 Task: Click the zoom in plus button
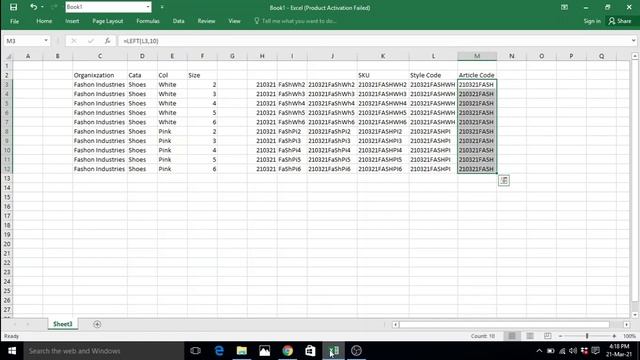click(614, 336)
